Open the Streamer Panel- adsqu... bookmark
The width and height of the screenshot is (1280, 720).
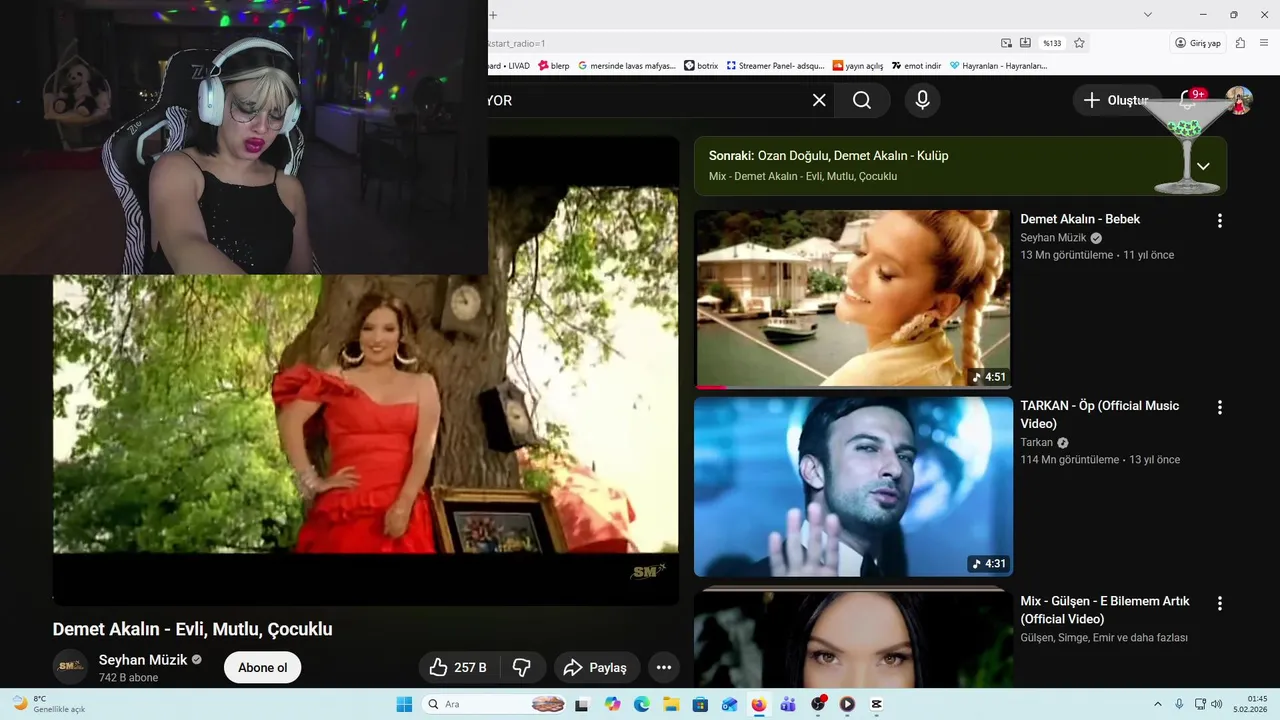click(x=776, y=66)
